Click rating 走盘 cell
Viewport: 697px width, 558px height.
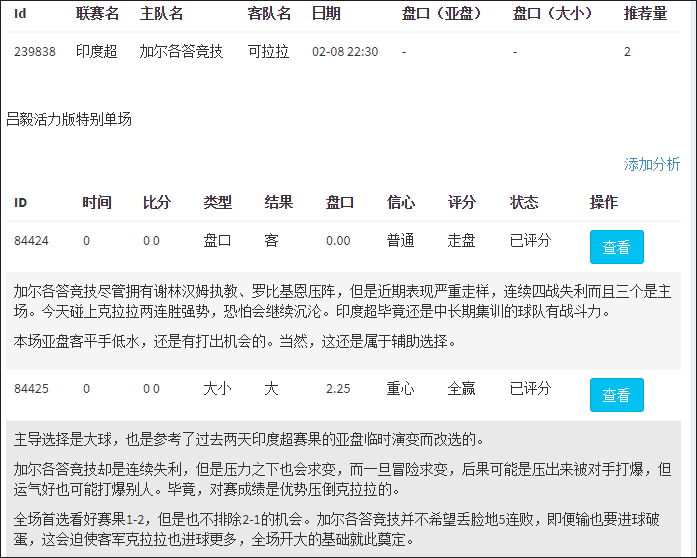[461, 241]
